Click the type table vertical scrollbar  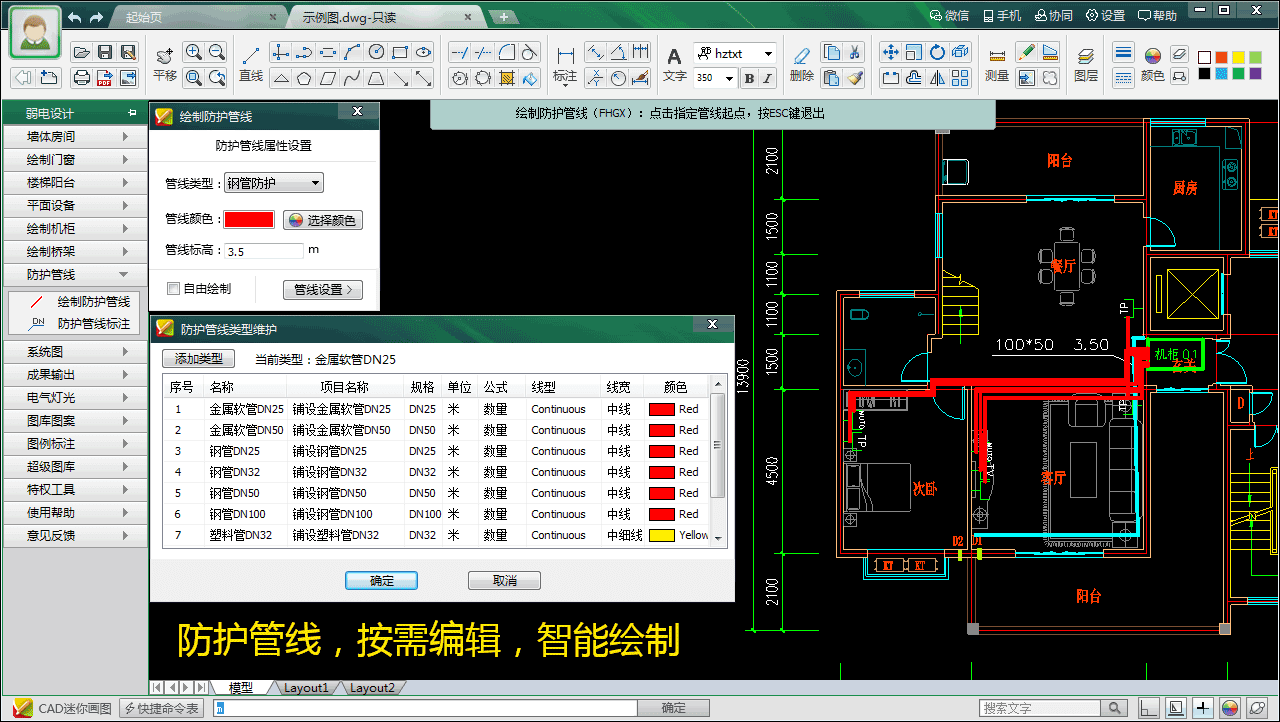point(717,461)
